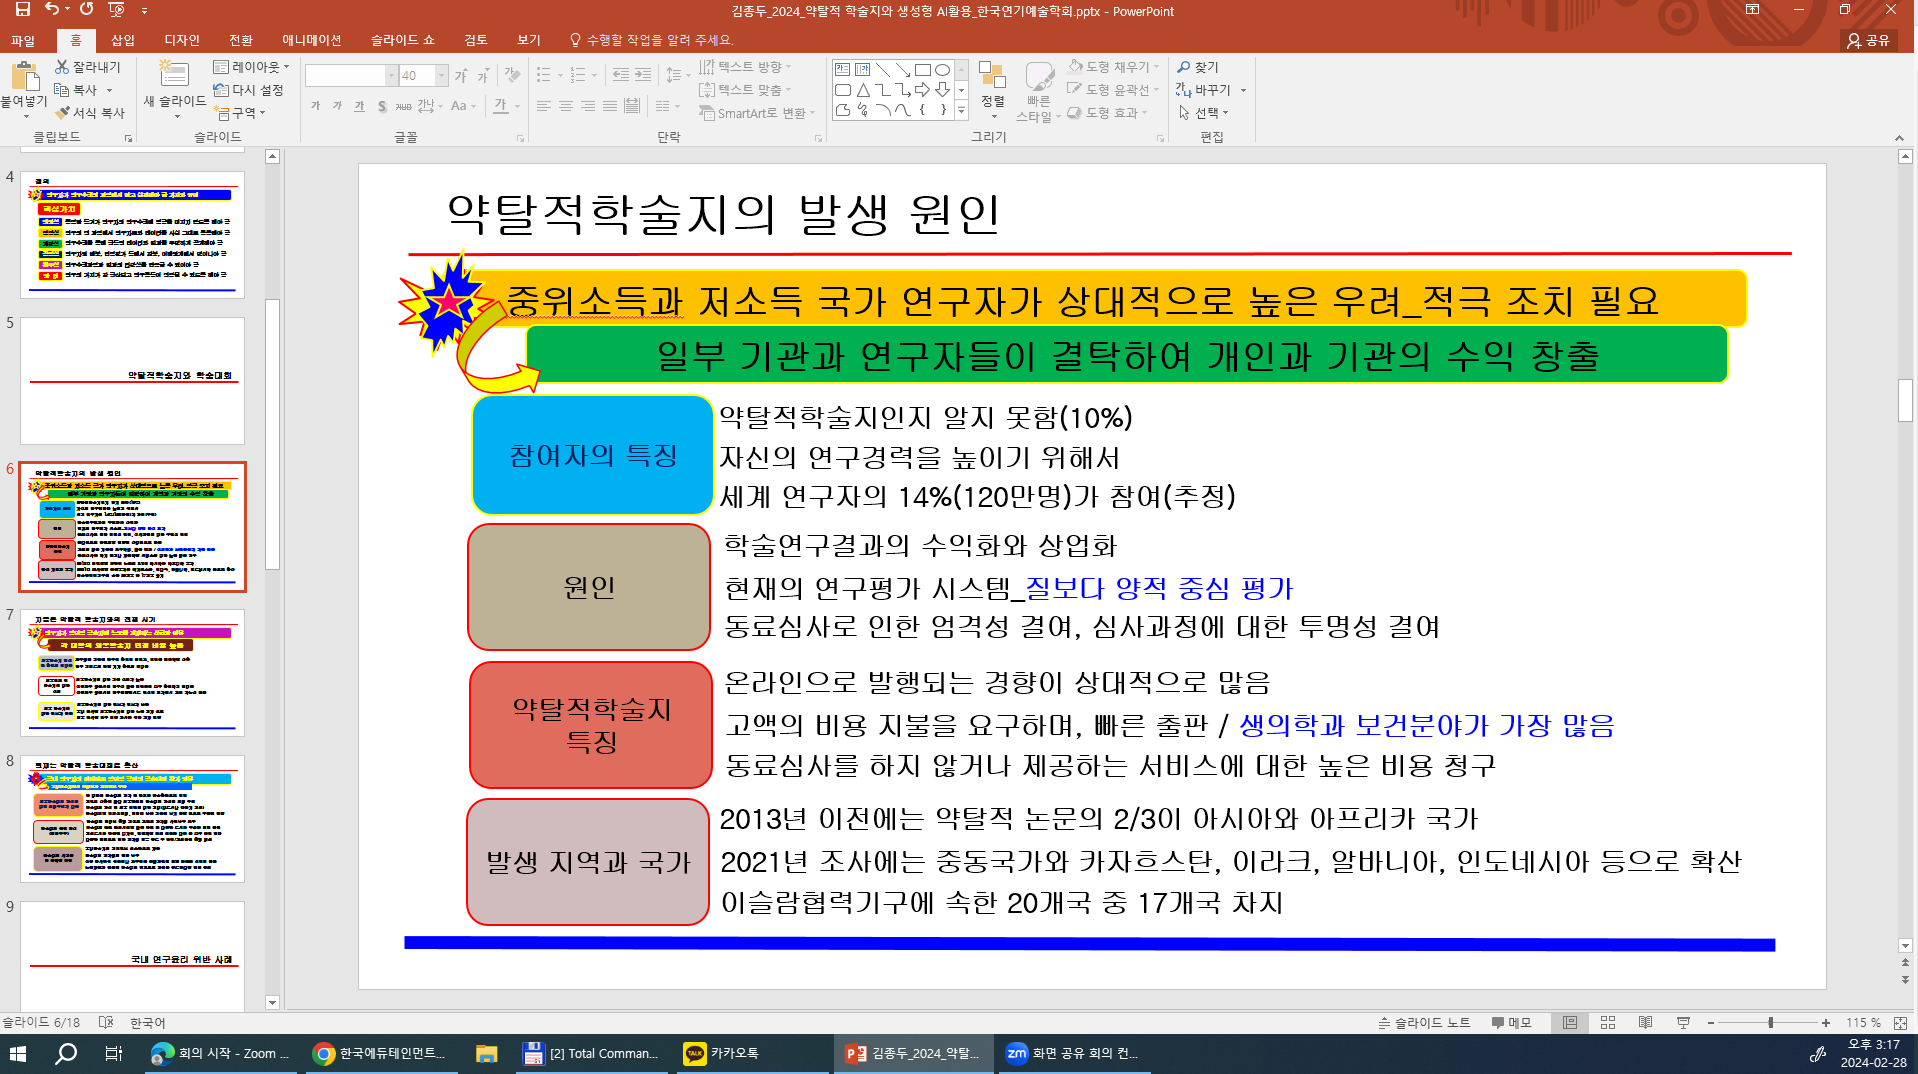Click the slide show icon in status bar

point(1684,1022)
